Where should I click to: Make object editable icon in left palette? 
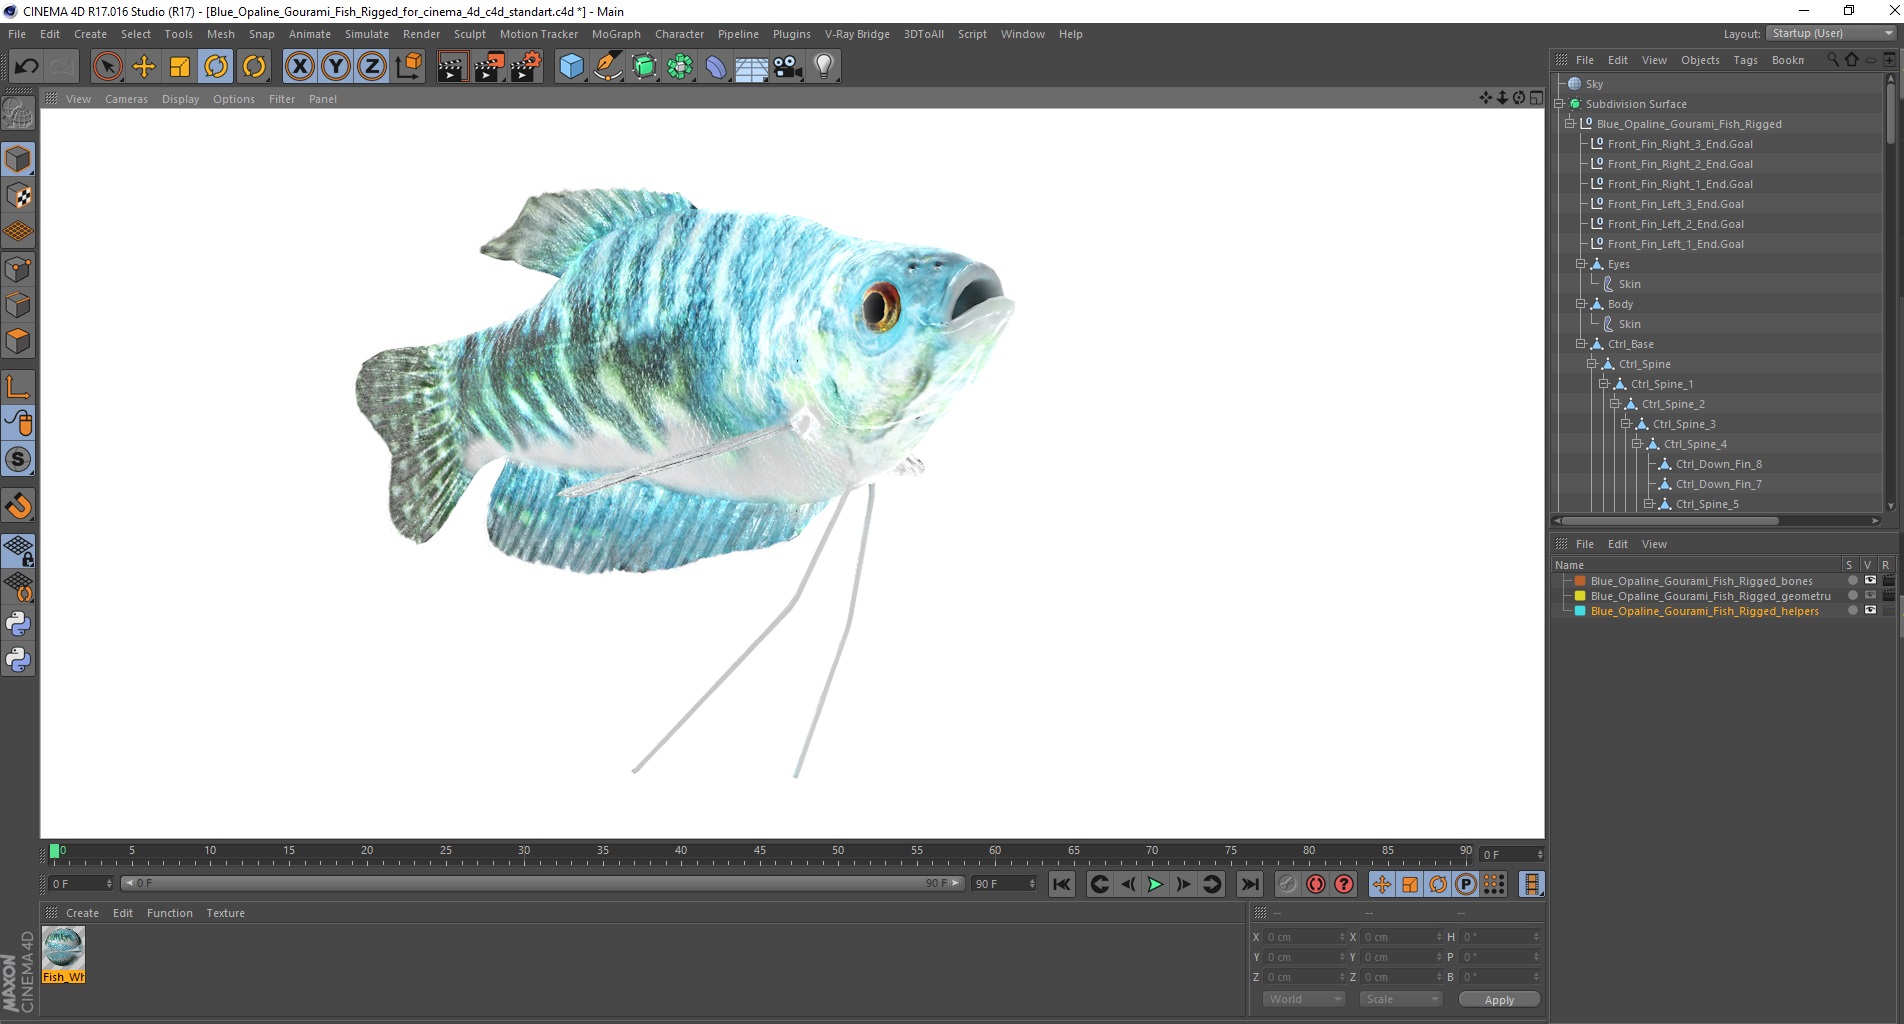pos(18,114)
